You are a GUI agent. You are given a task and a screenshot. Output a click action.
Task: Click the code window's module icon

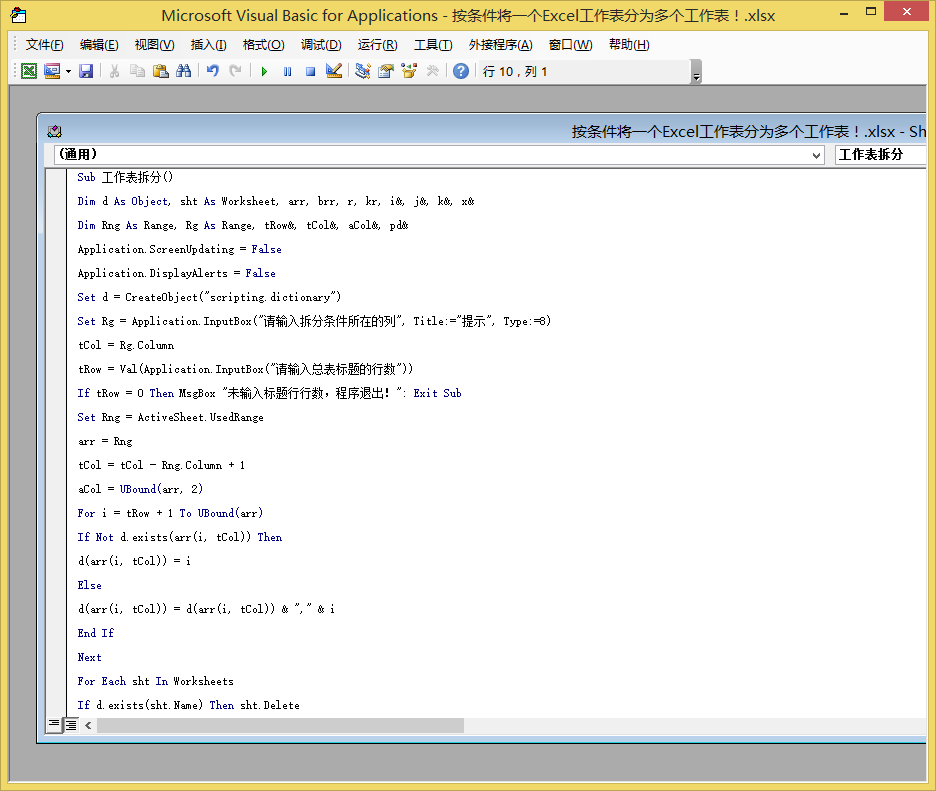pos(54,131)
